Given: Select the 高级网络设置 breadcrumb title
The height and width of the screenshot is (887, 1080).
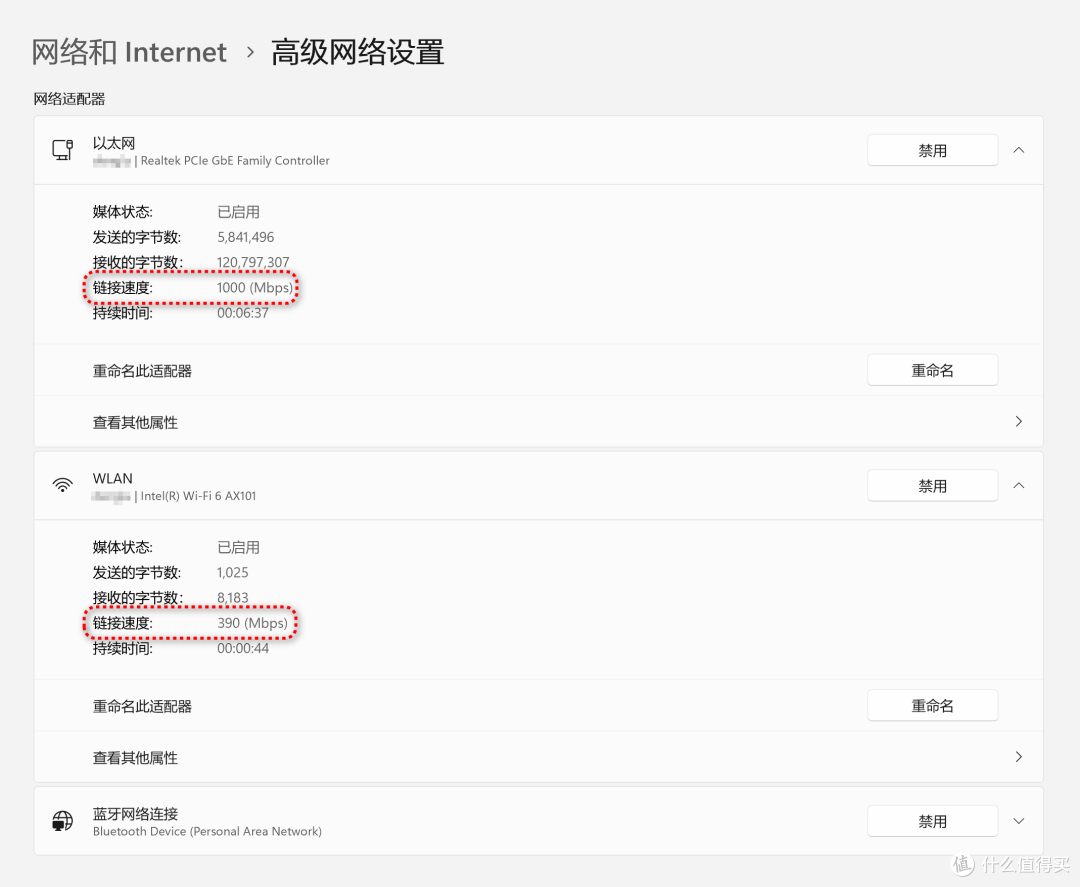Looking at the screenshot, I should tap(357, 52).
